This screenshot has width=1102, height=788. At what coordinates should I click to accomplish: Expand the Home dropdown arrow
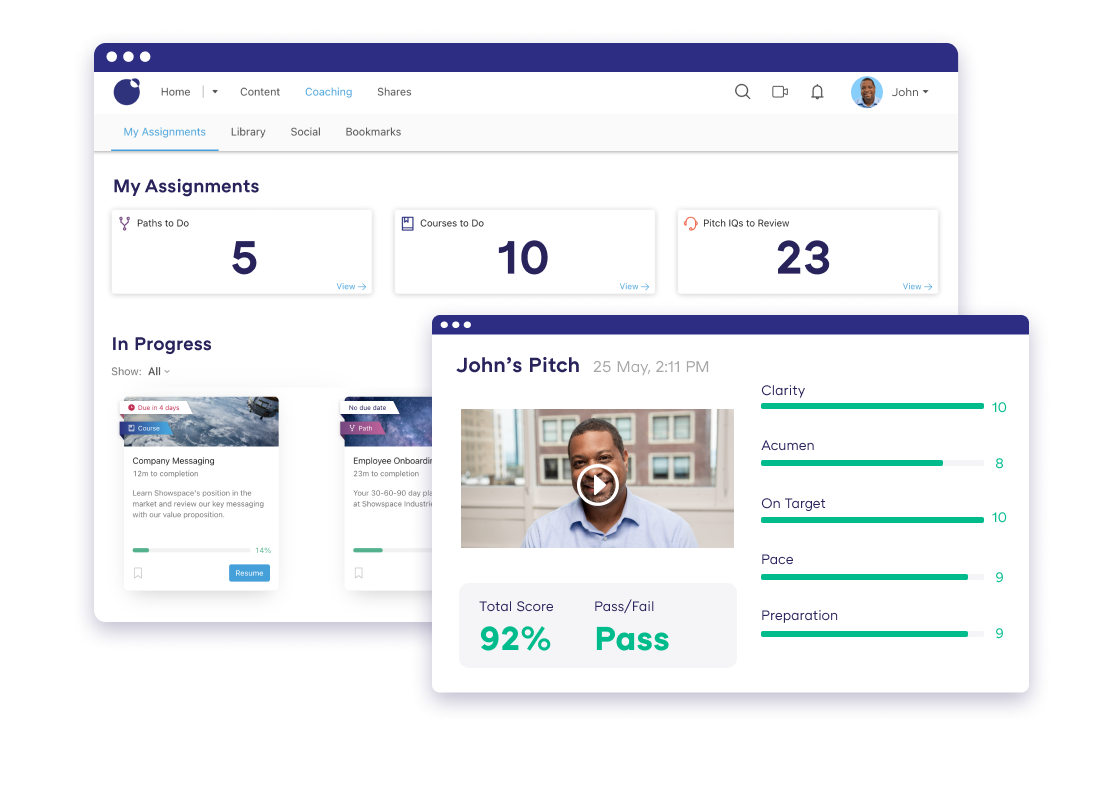pyautogui.click(x=215, y=92)
